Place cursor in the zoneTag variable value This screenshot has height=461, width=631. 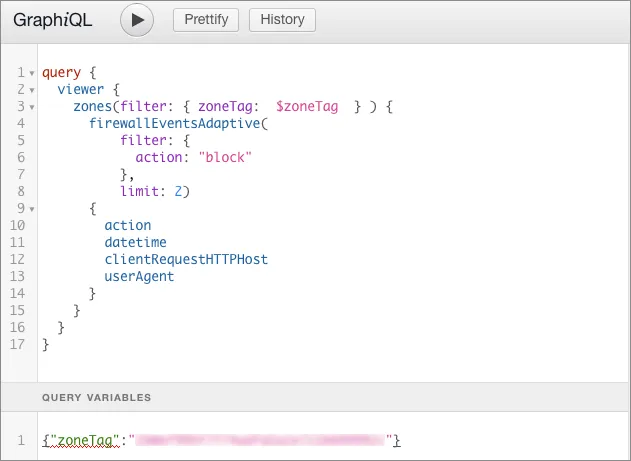[x=260, y=440]
